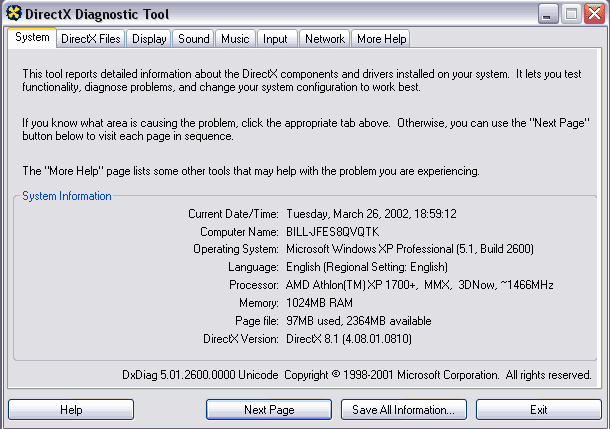610x429 pixels.
Task: Click the Computer Name label
Action: (x=239, y=232)
